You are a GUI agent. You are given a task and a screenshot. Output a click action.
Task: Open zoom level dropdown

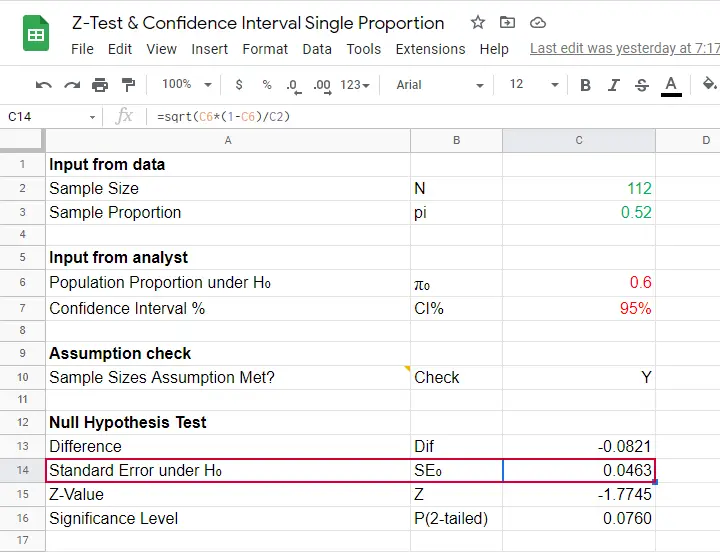point(186,84)
